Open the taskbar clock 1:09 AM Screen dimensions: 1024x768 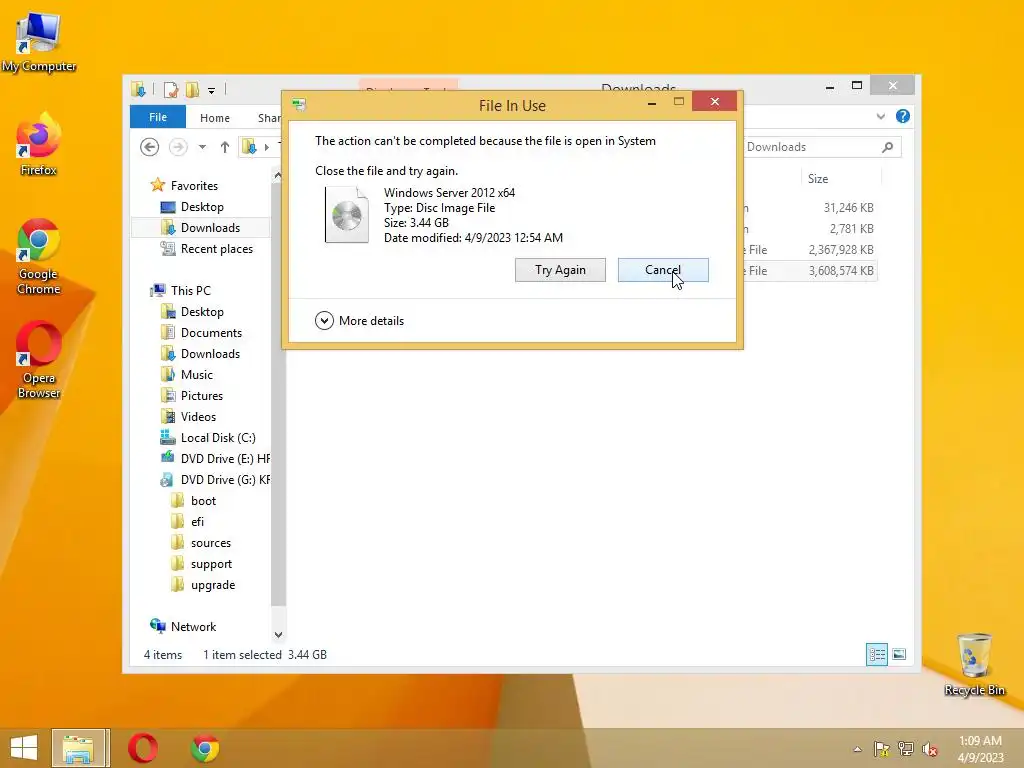(980, 749)
